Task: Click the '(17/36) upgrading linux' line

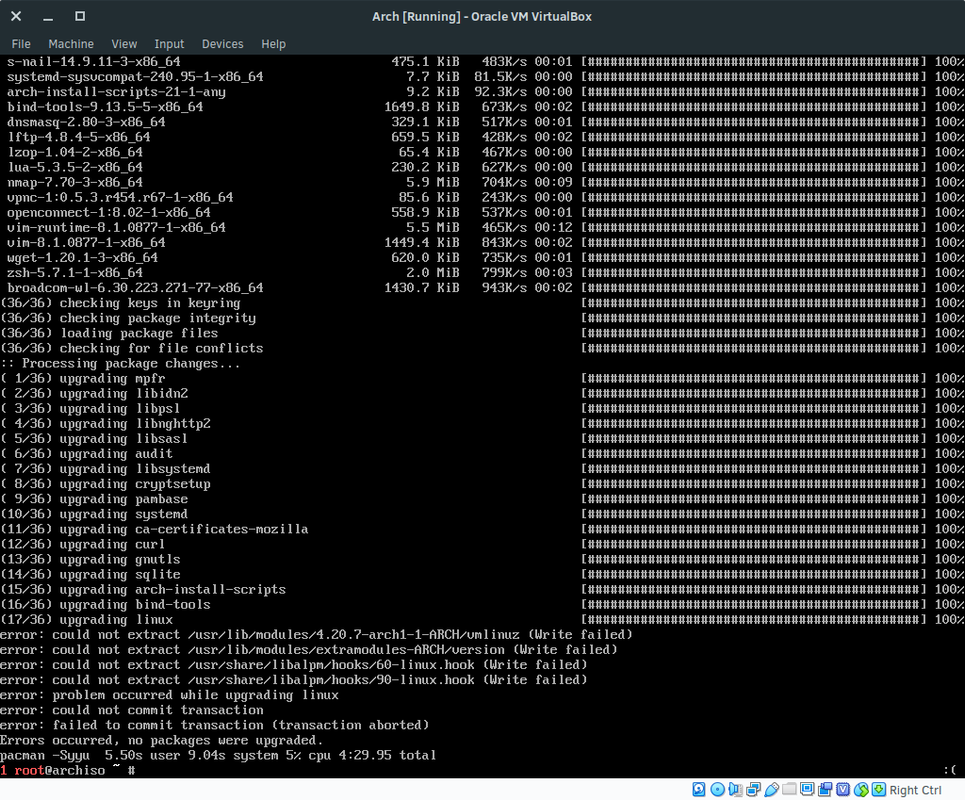Action: (x=87, y=619)
